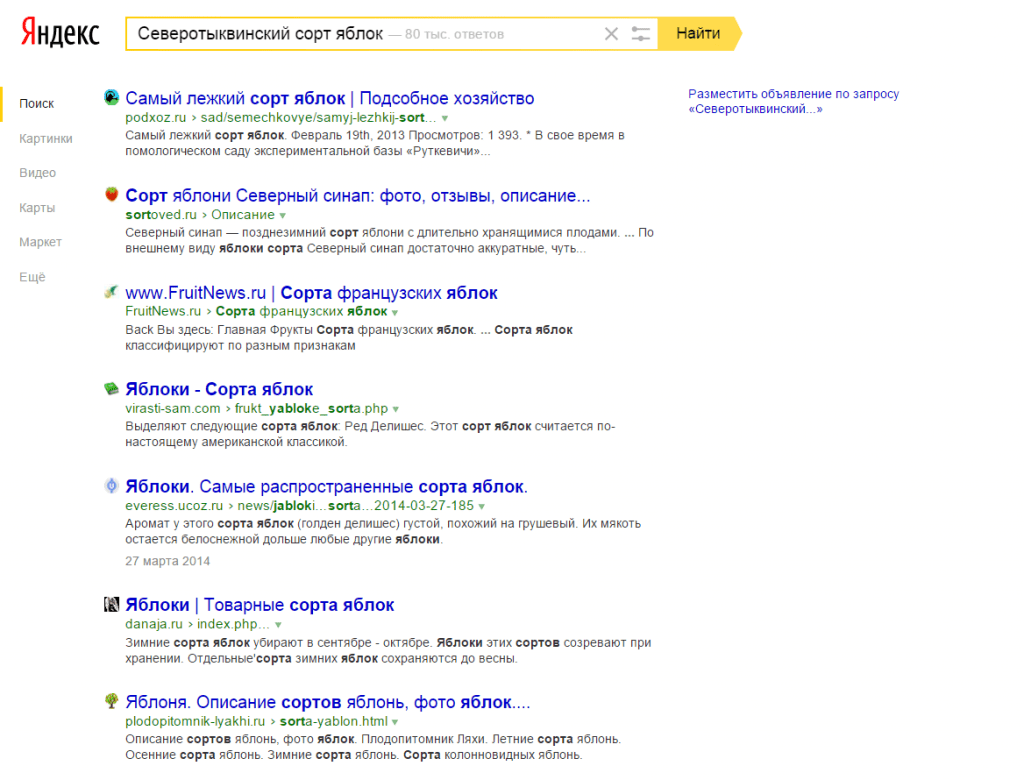
Task: Click '80 тыс. ответов' count text
Action: point(454,34)
